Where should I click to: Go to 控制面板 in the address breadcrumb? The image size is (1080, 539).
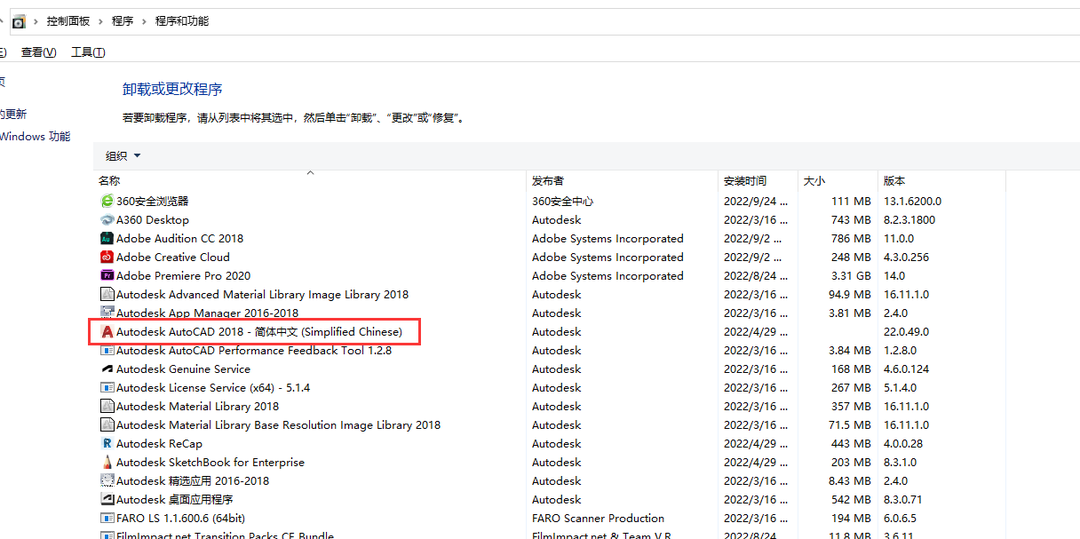click(x=68, y=21)
